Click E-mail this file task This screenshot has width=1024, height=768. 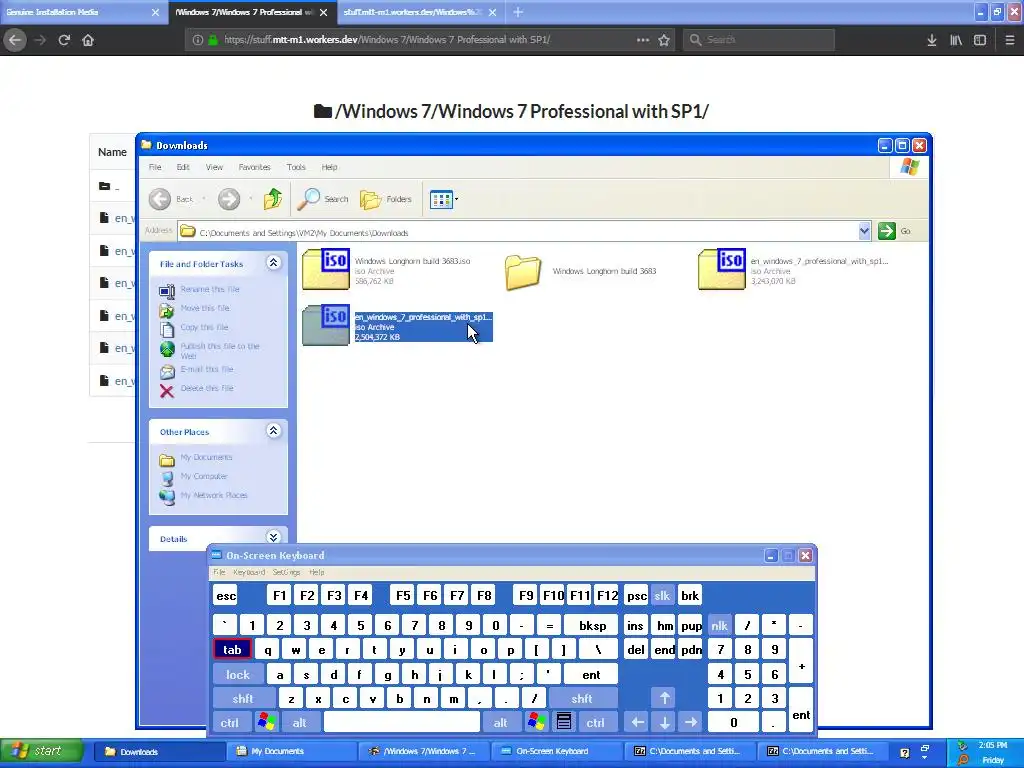tap(206, 369)
